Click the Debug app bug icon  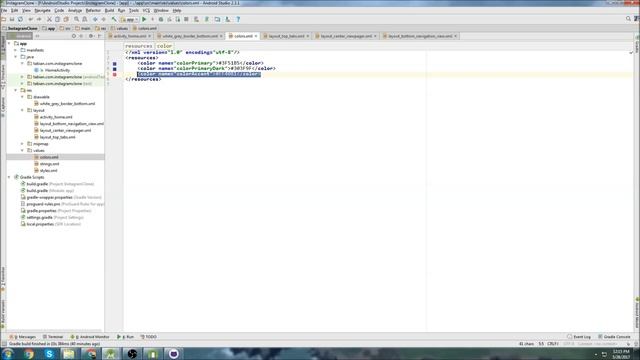coord(161,19)
